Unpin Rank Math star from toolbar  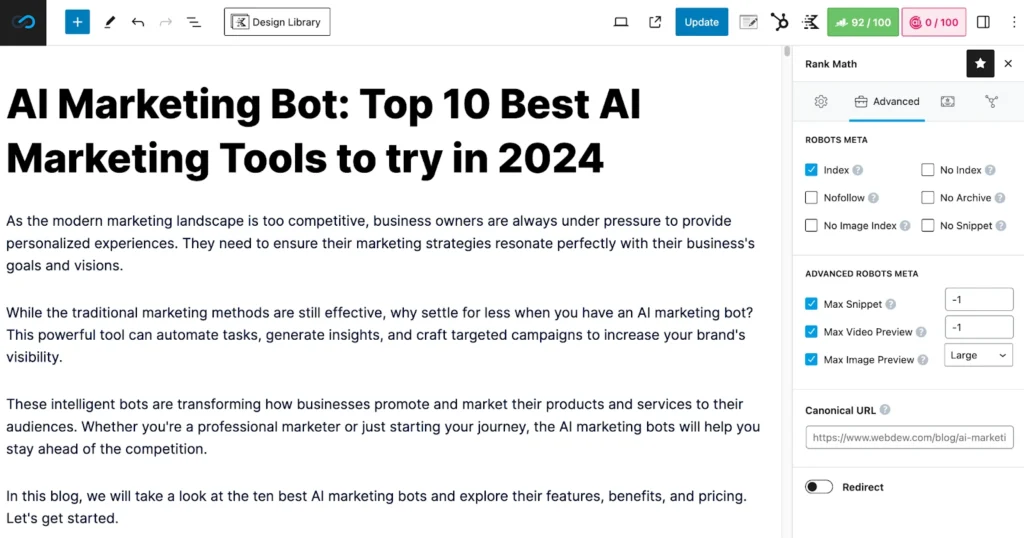[980, 64]
